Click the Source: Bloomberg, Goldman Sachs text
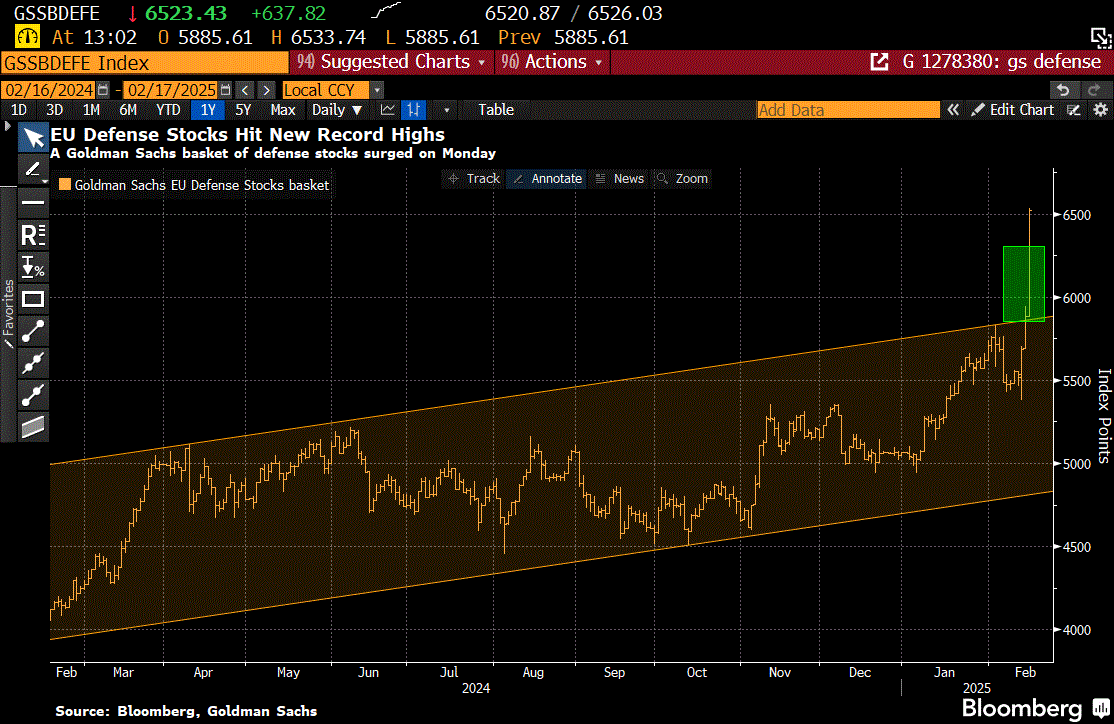 [186, 711]
